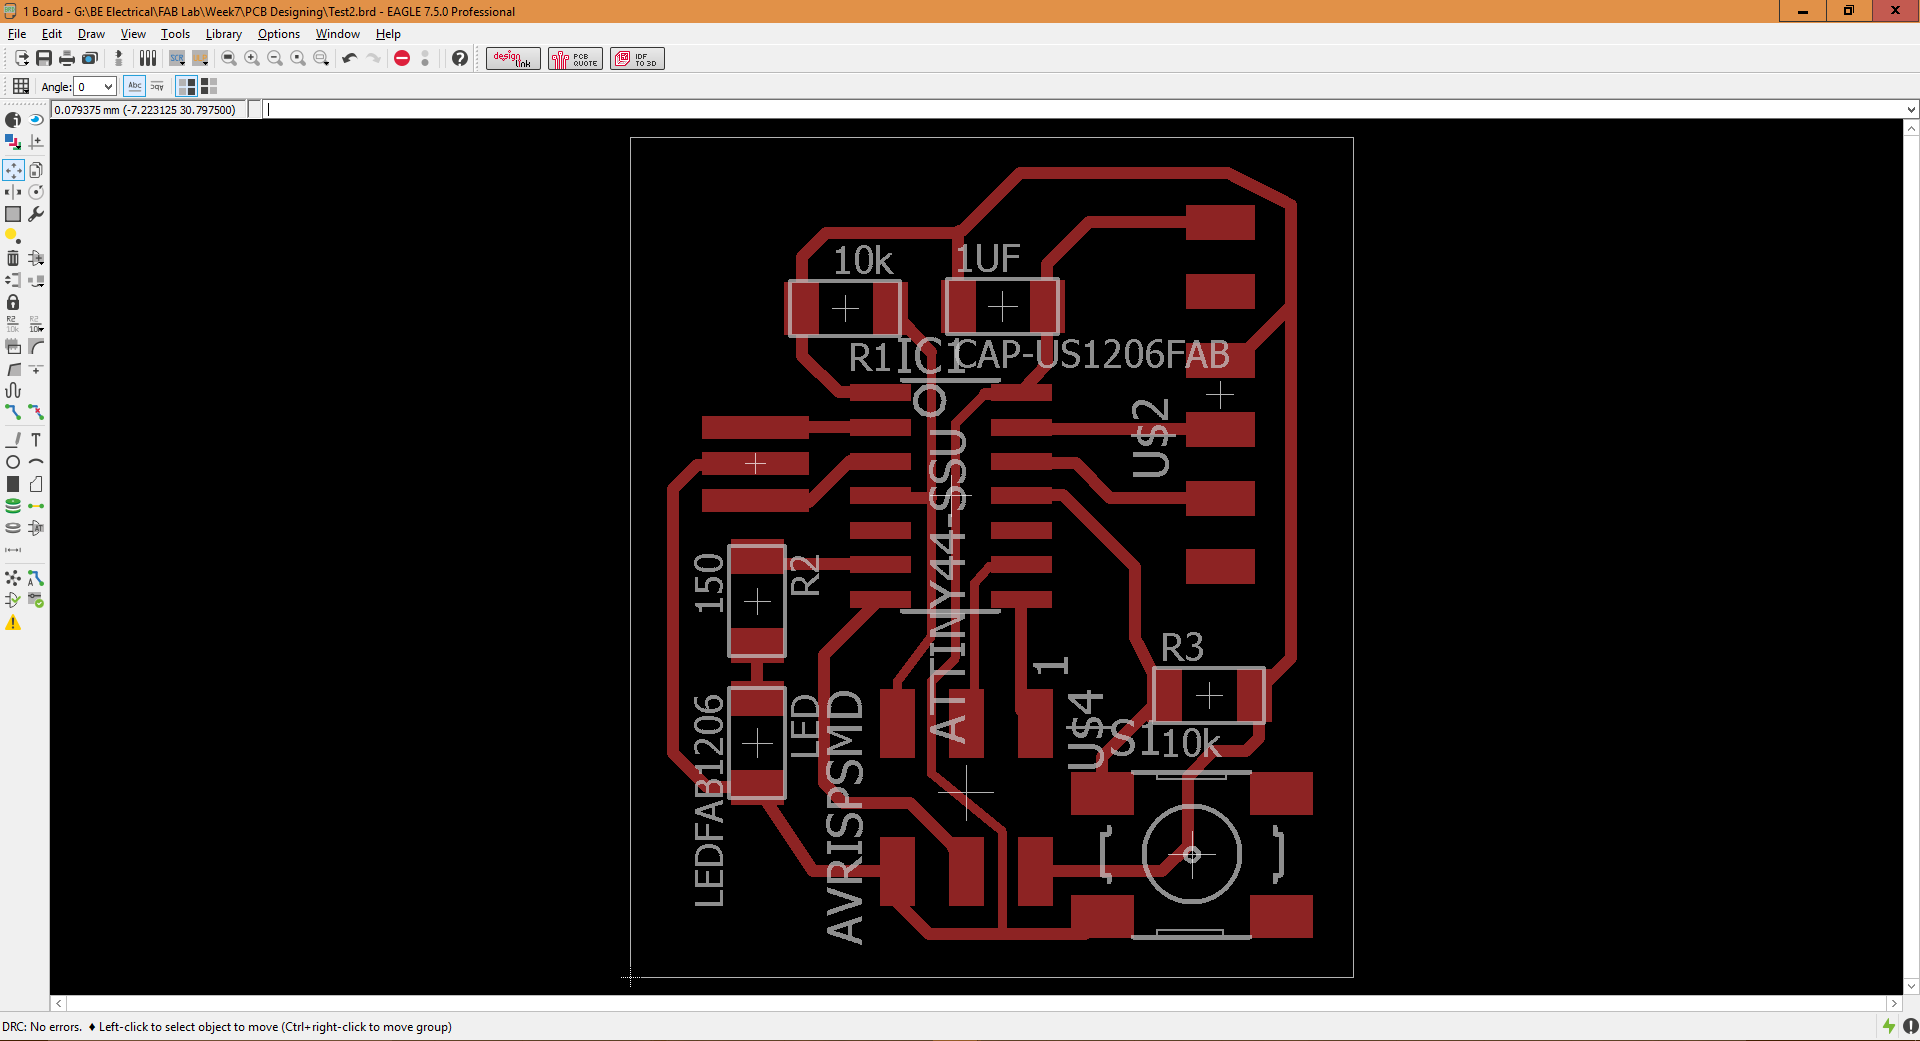
Task: Select the Polygon tool
Action: point(36,484)
